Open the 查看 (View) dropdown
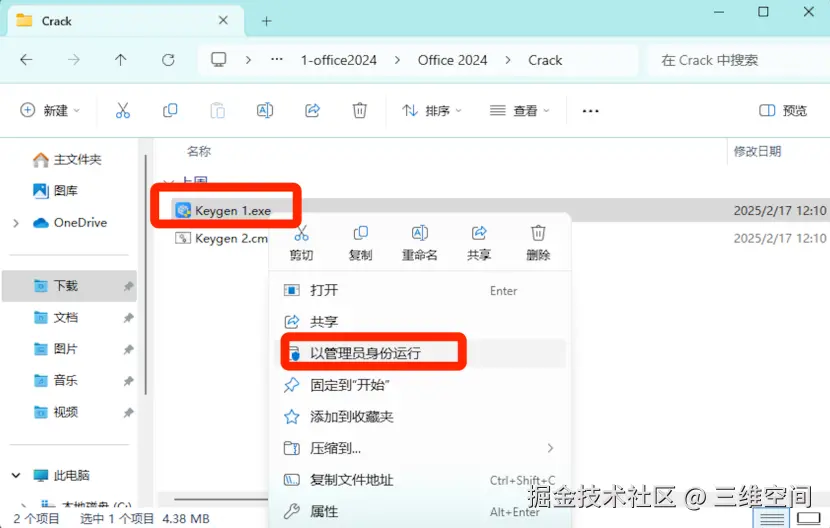The width and height of the screenshot is (830, 528). coord(519,110)
